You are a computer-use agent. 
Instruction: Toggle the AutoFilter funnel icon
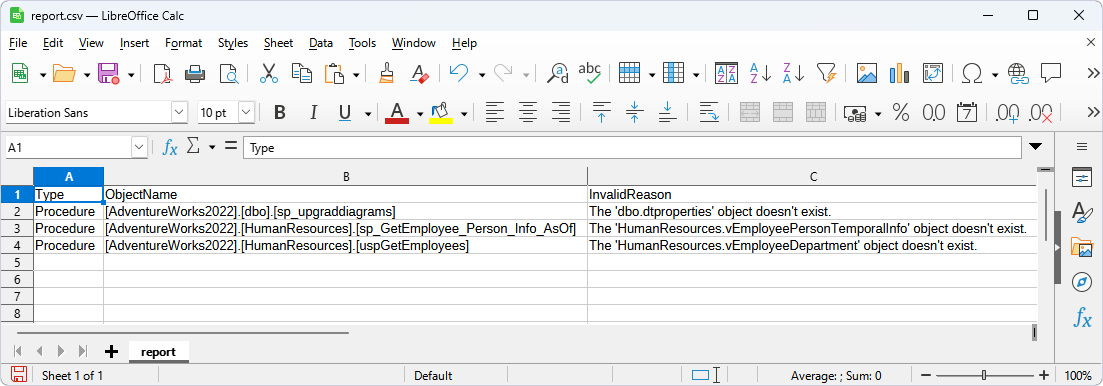pos(827,73)
